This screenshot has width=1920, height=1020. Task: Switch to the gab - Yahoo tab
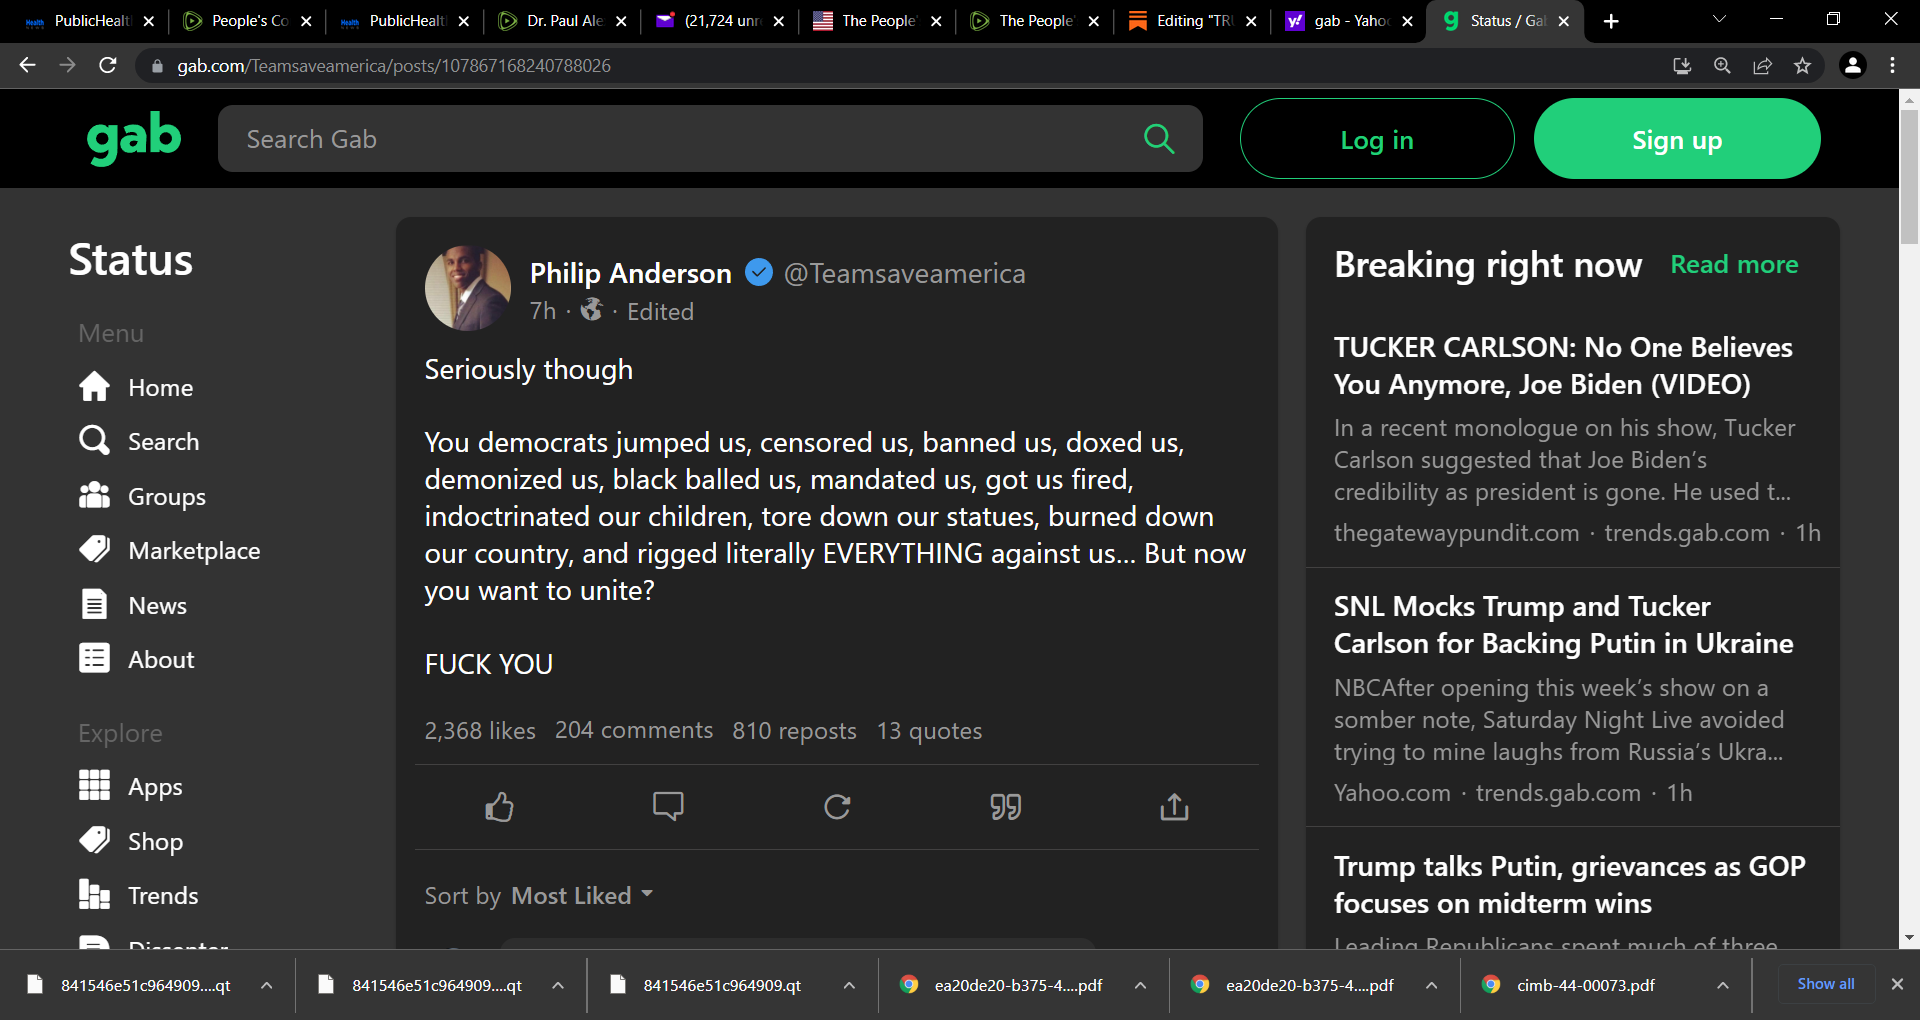[1350, 21]
